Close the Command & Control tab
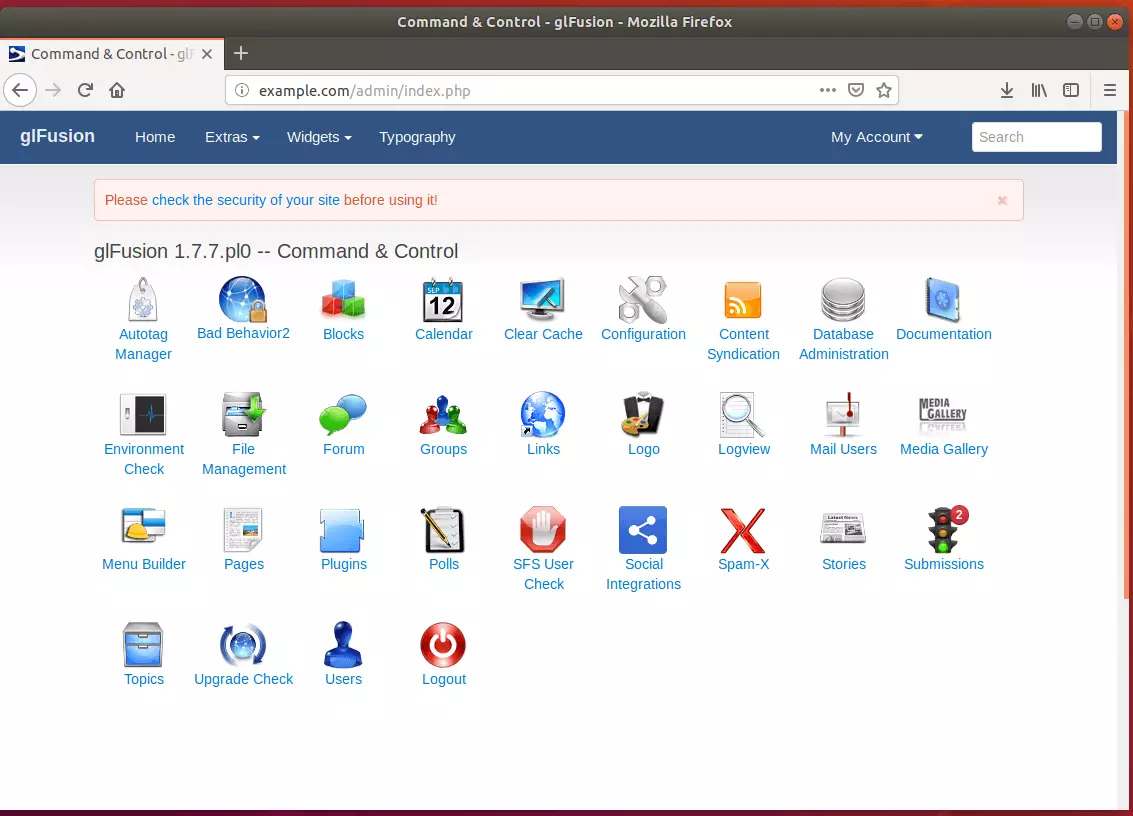The image size is (1133, 816). coord(207,54)
